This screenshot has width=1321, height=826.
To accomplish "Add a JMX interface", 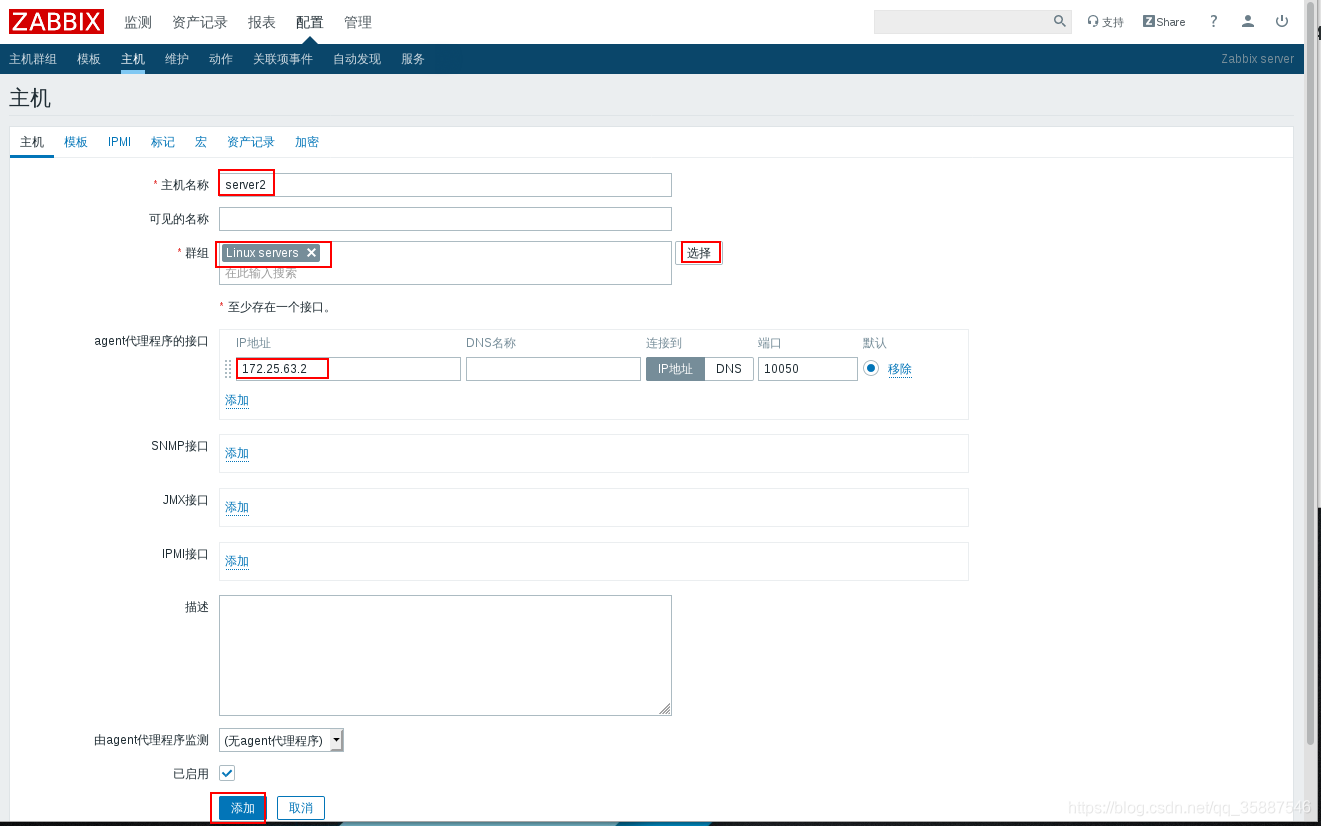I will (237, 507).
